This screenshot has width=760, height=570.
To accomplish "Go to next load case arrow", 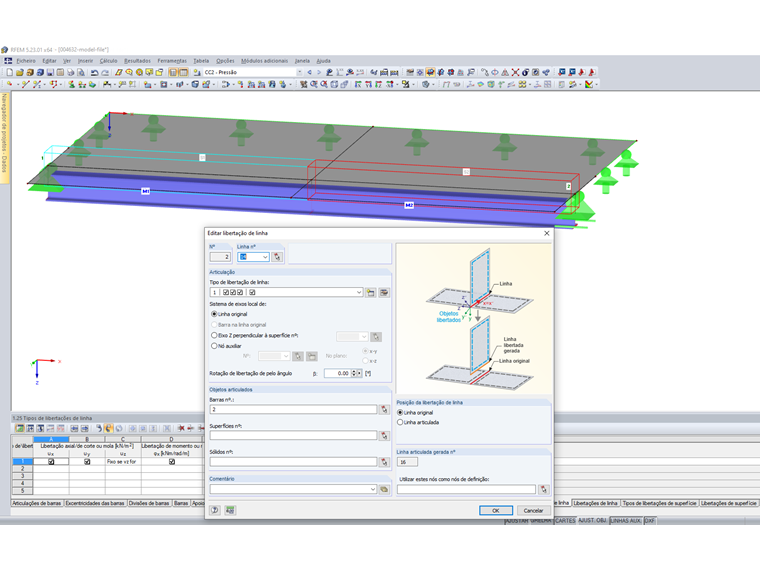I will pos(319,72).
